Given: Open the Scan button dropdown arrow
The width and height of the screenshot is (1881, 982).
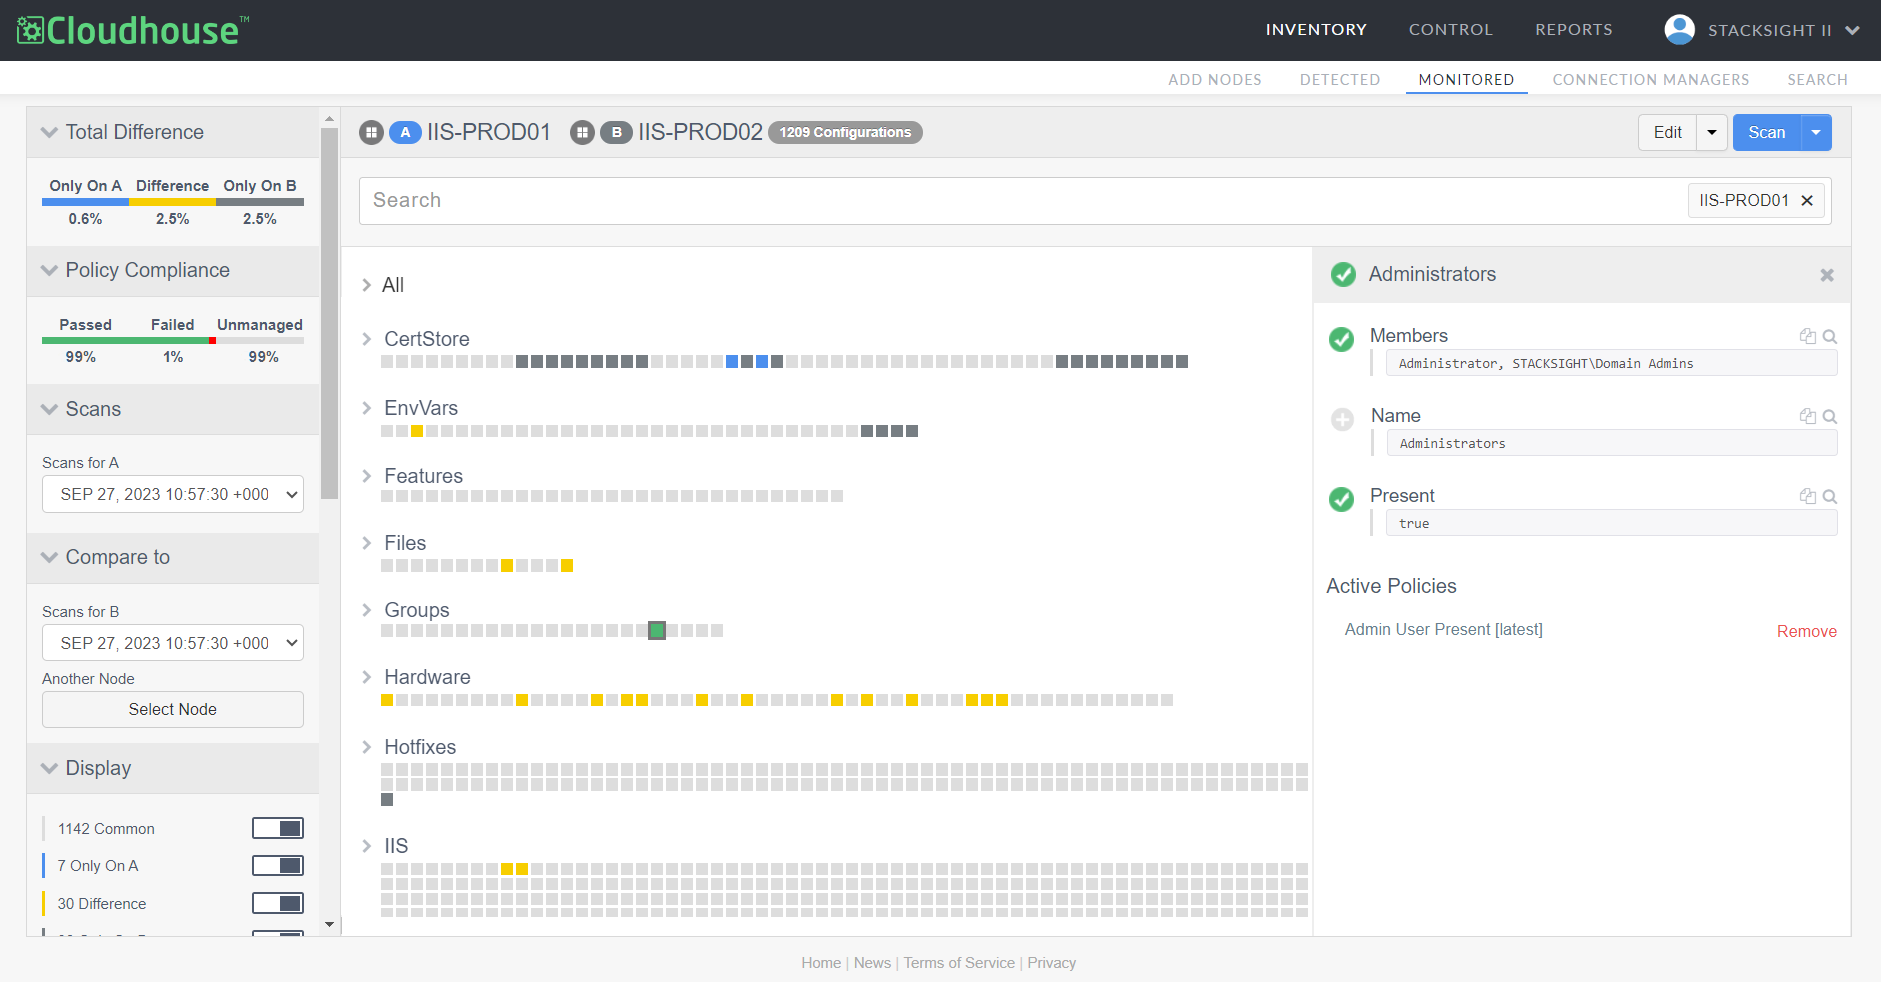Looking at the screenshot, I should pyautogui.click(x=1816, y=133).
